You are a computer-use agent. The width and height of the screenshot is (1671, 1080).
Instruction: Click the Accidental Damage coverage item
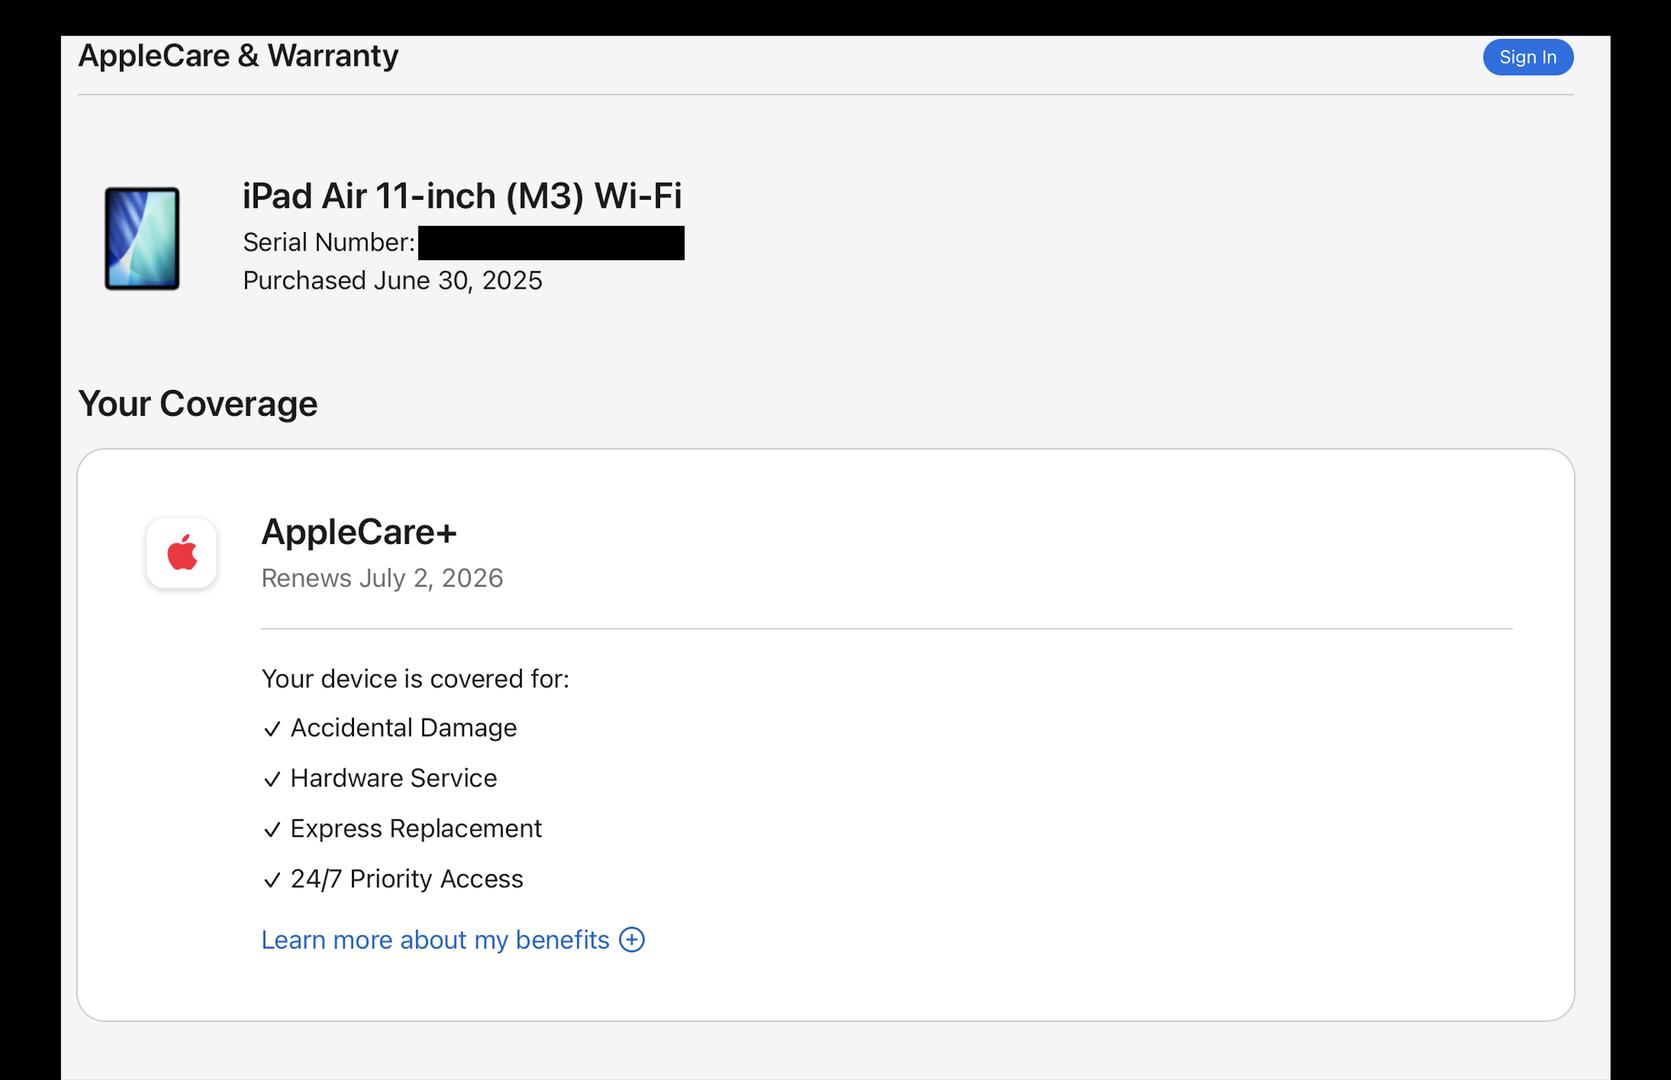point(404,728)
